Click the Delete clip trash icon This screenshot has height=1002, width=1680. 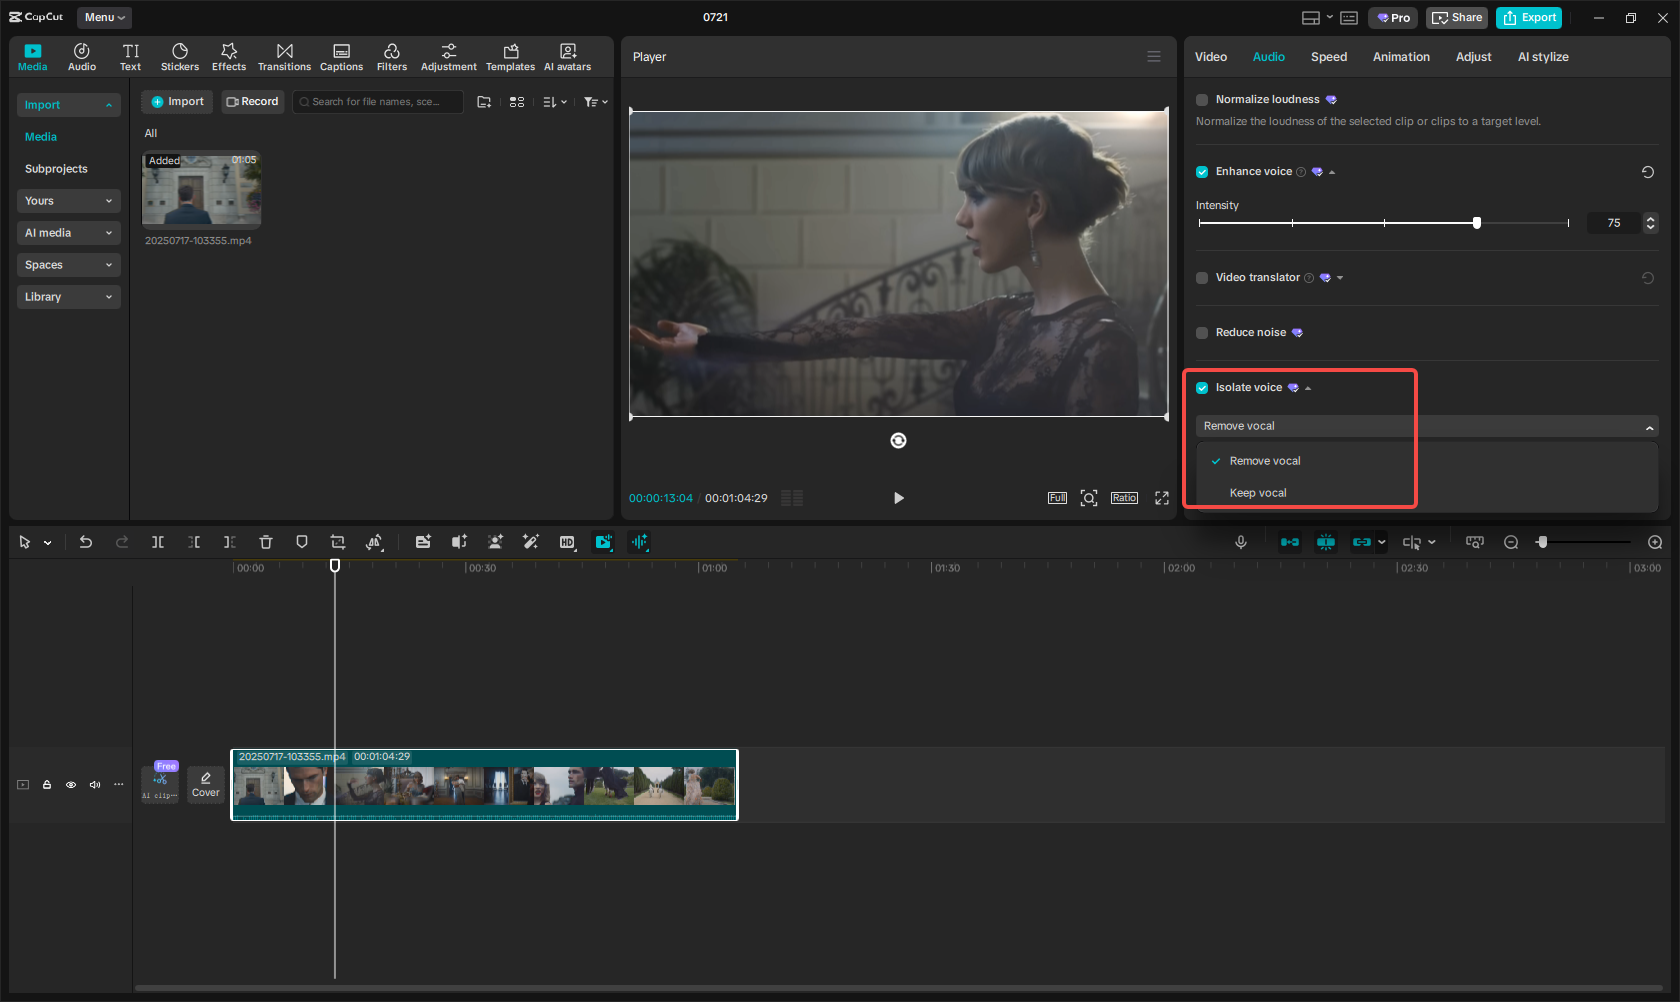[266, 542]
